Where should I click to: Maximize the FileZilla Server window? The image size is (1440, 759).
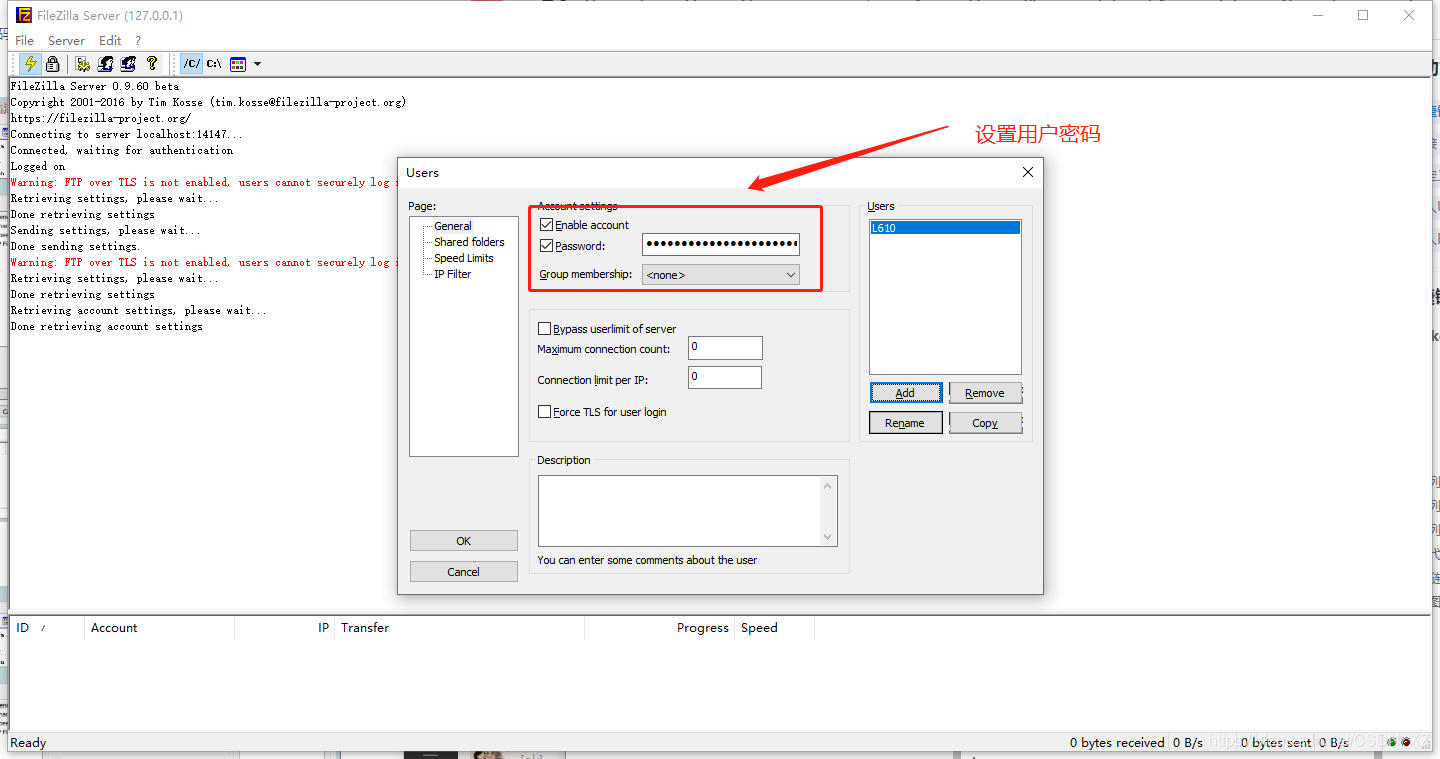1363,15
